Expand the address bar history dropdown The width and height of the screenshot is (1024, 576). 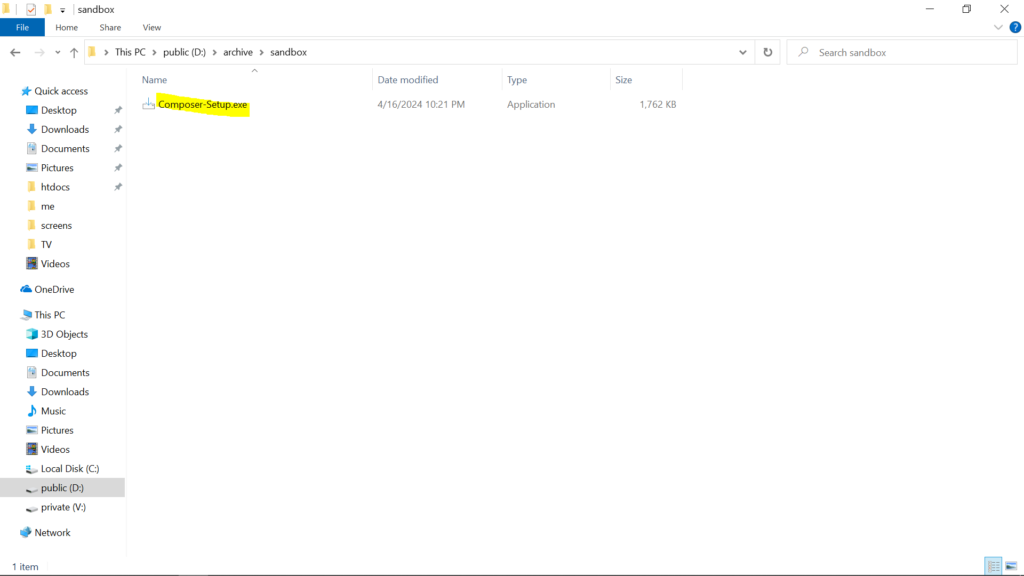click(743, 52)
